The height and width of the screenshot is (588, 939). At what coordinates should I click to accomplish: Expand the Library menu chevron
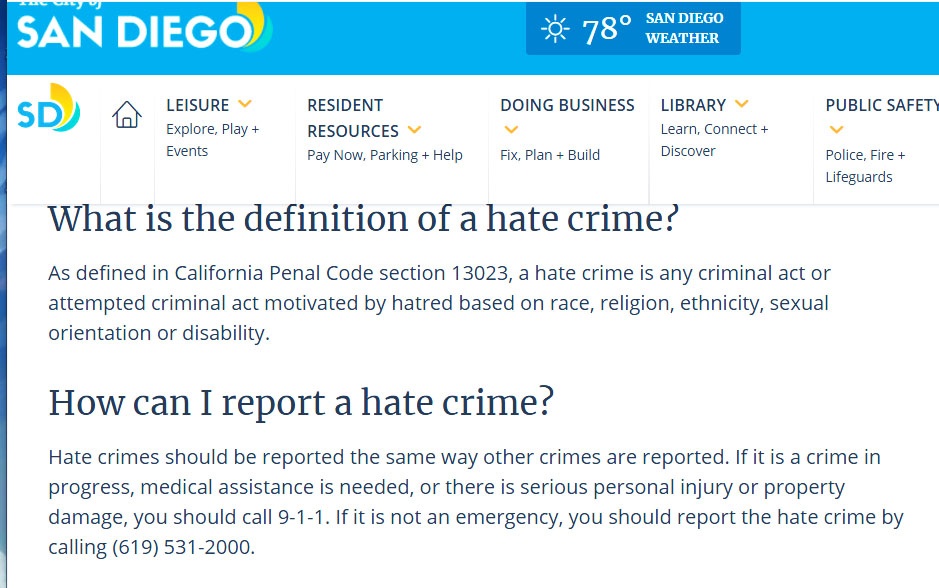point(741,104)
